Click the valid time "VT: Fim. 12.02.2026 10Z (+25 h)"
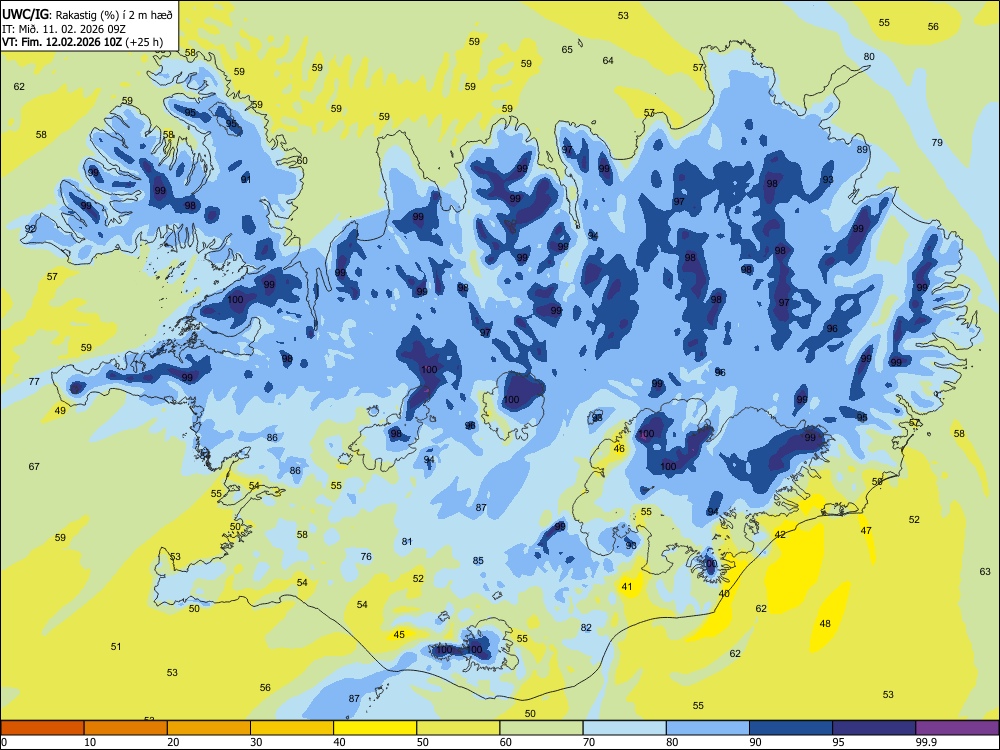1000x750 pixels. click(x=82, y=43)
